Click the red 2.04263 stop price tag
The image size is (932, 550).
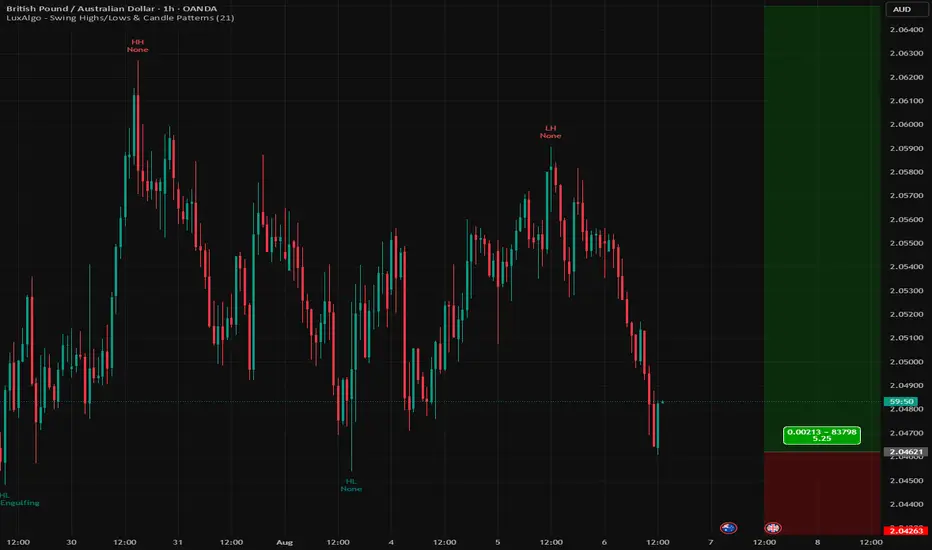pyautogui.click(x=906, y=530)
